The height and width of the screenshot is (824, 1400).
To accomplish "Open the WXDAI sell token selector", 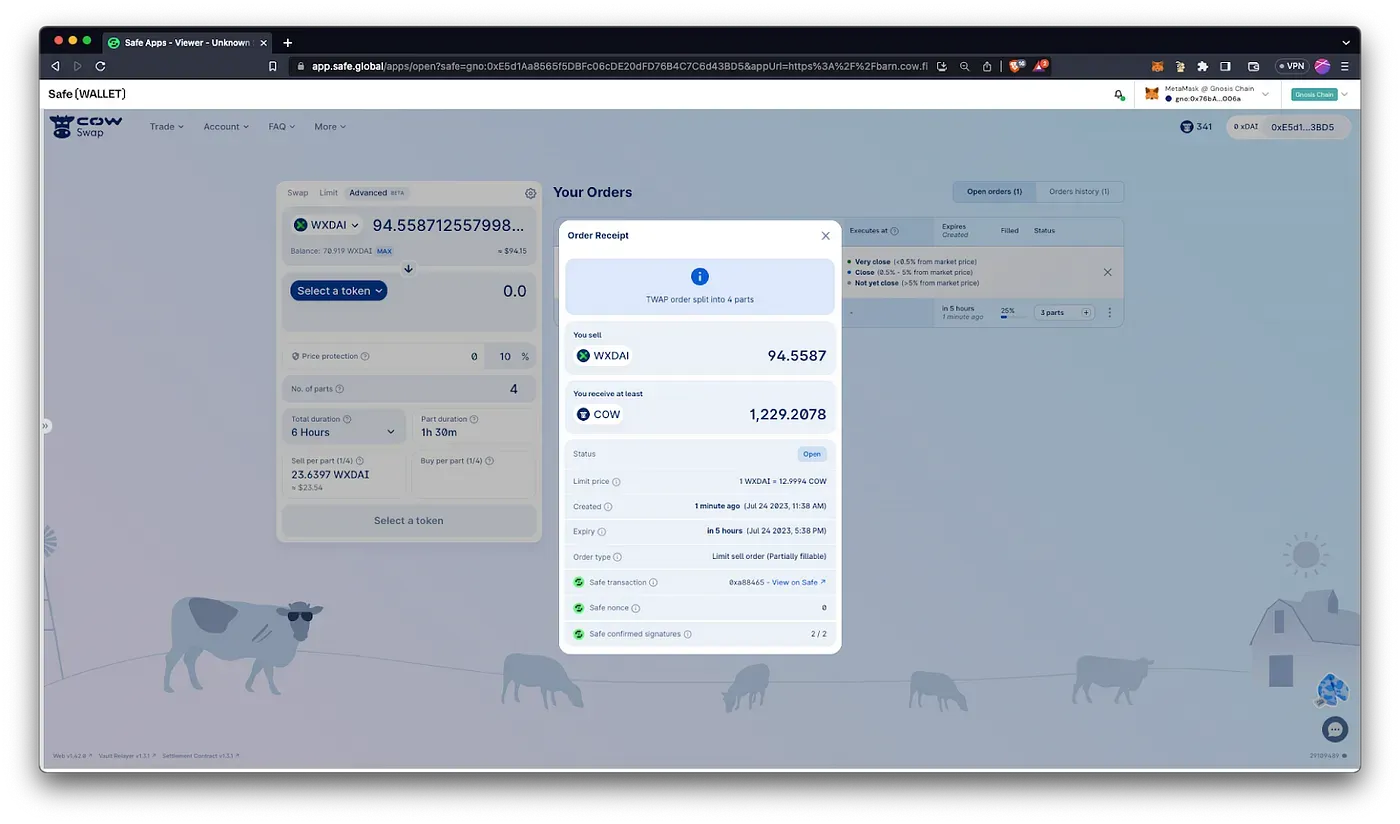I will [326, 225].
